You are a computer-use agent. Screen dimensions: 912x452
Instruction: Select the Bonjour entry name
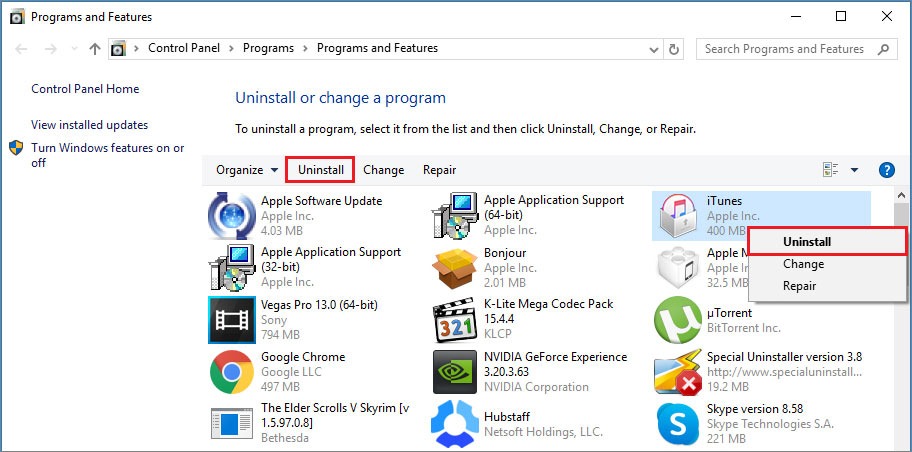(505, 253)
